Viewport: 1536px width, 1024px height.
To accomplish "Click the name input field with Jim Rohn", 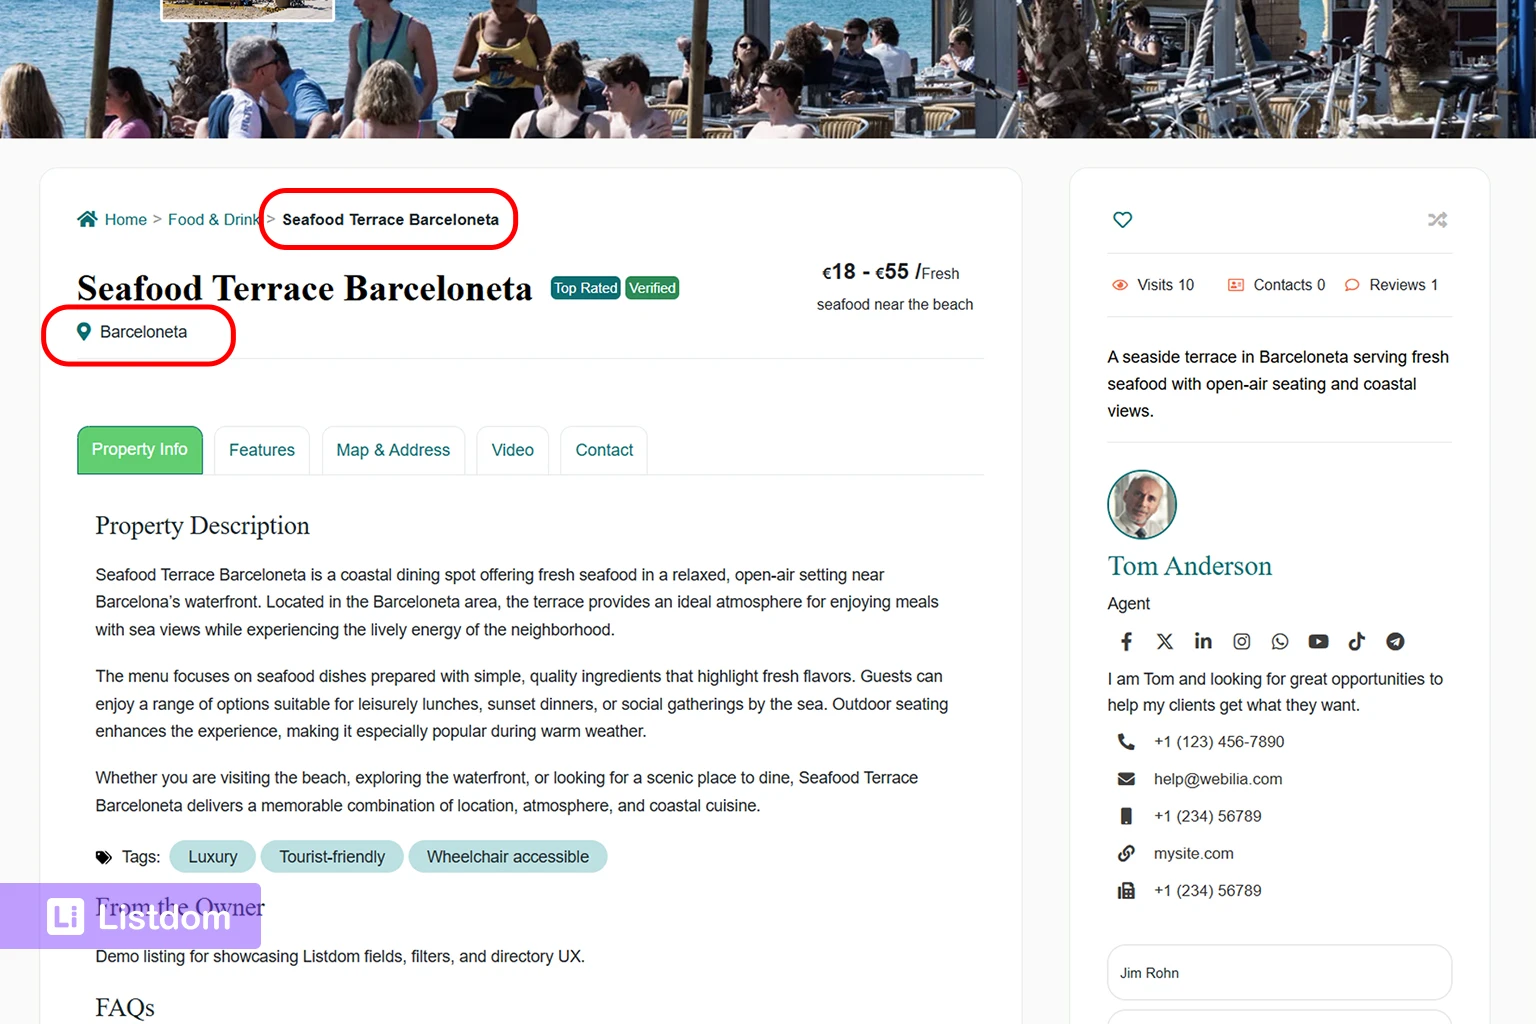I will 1279,973.
